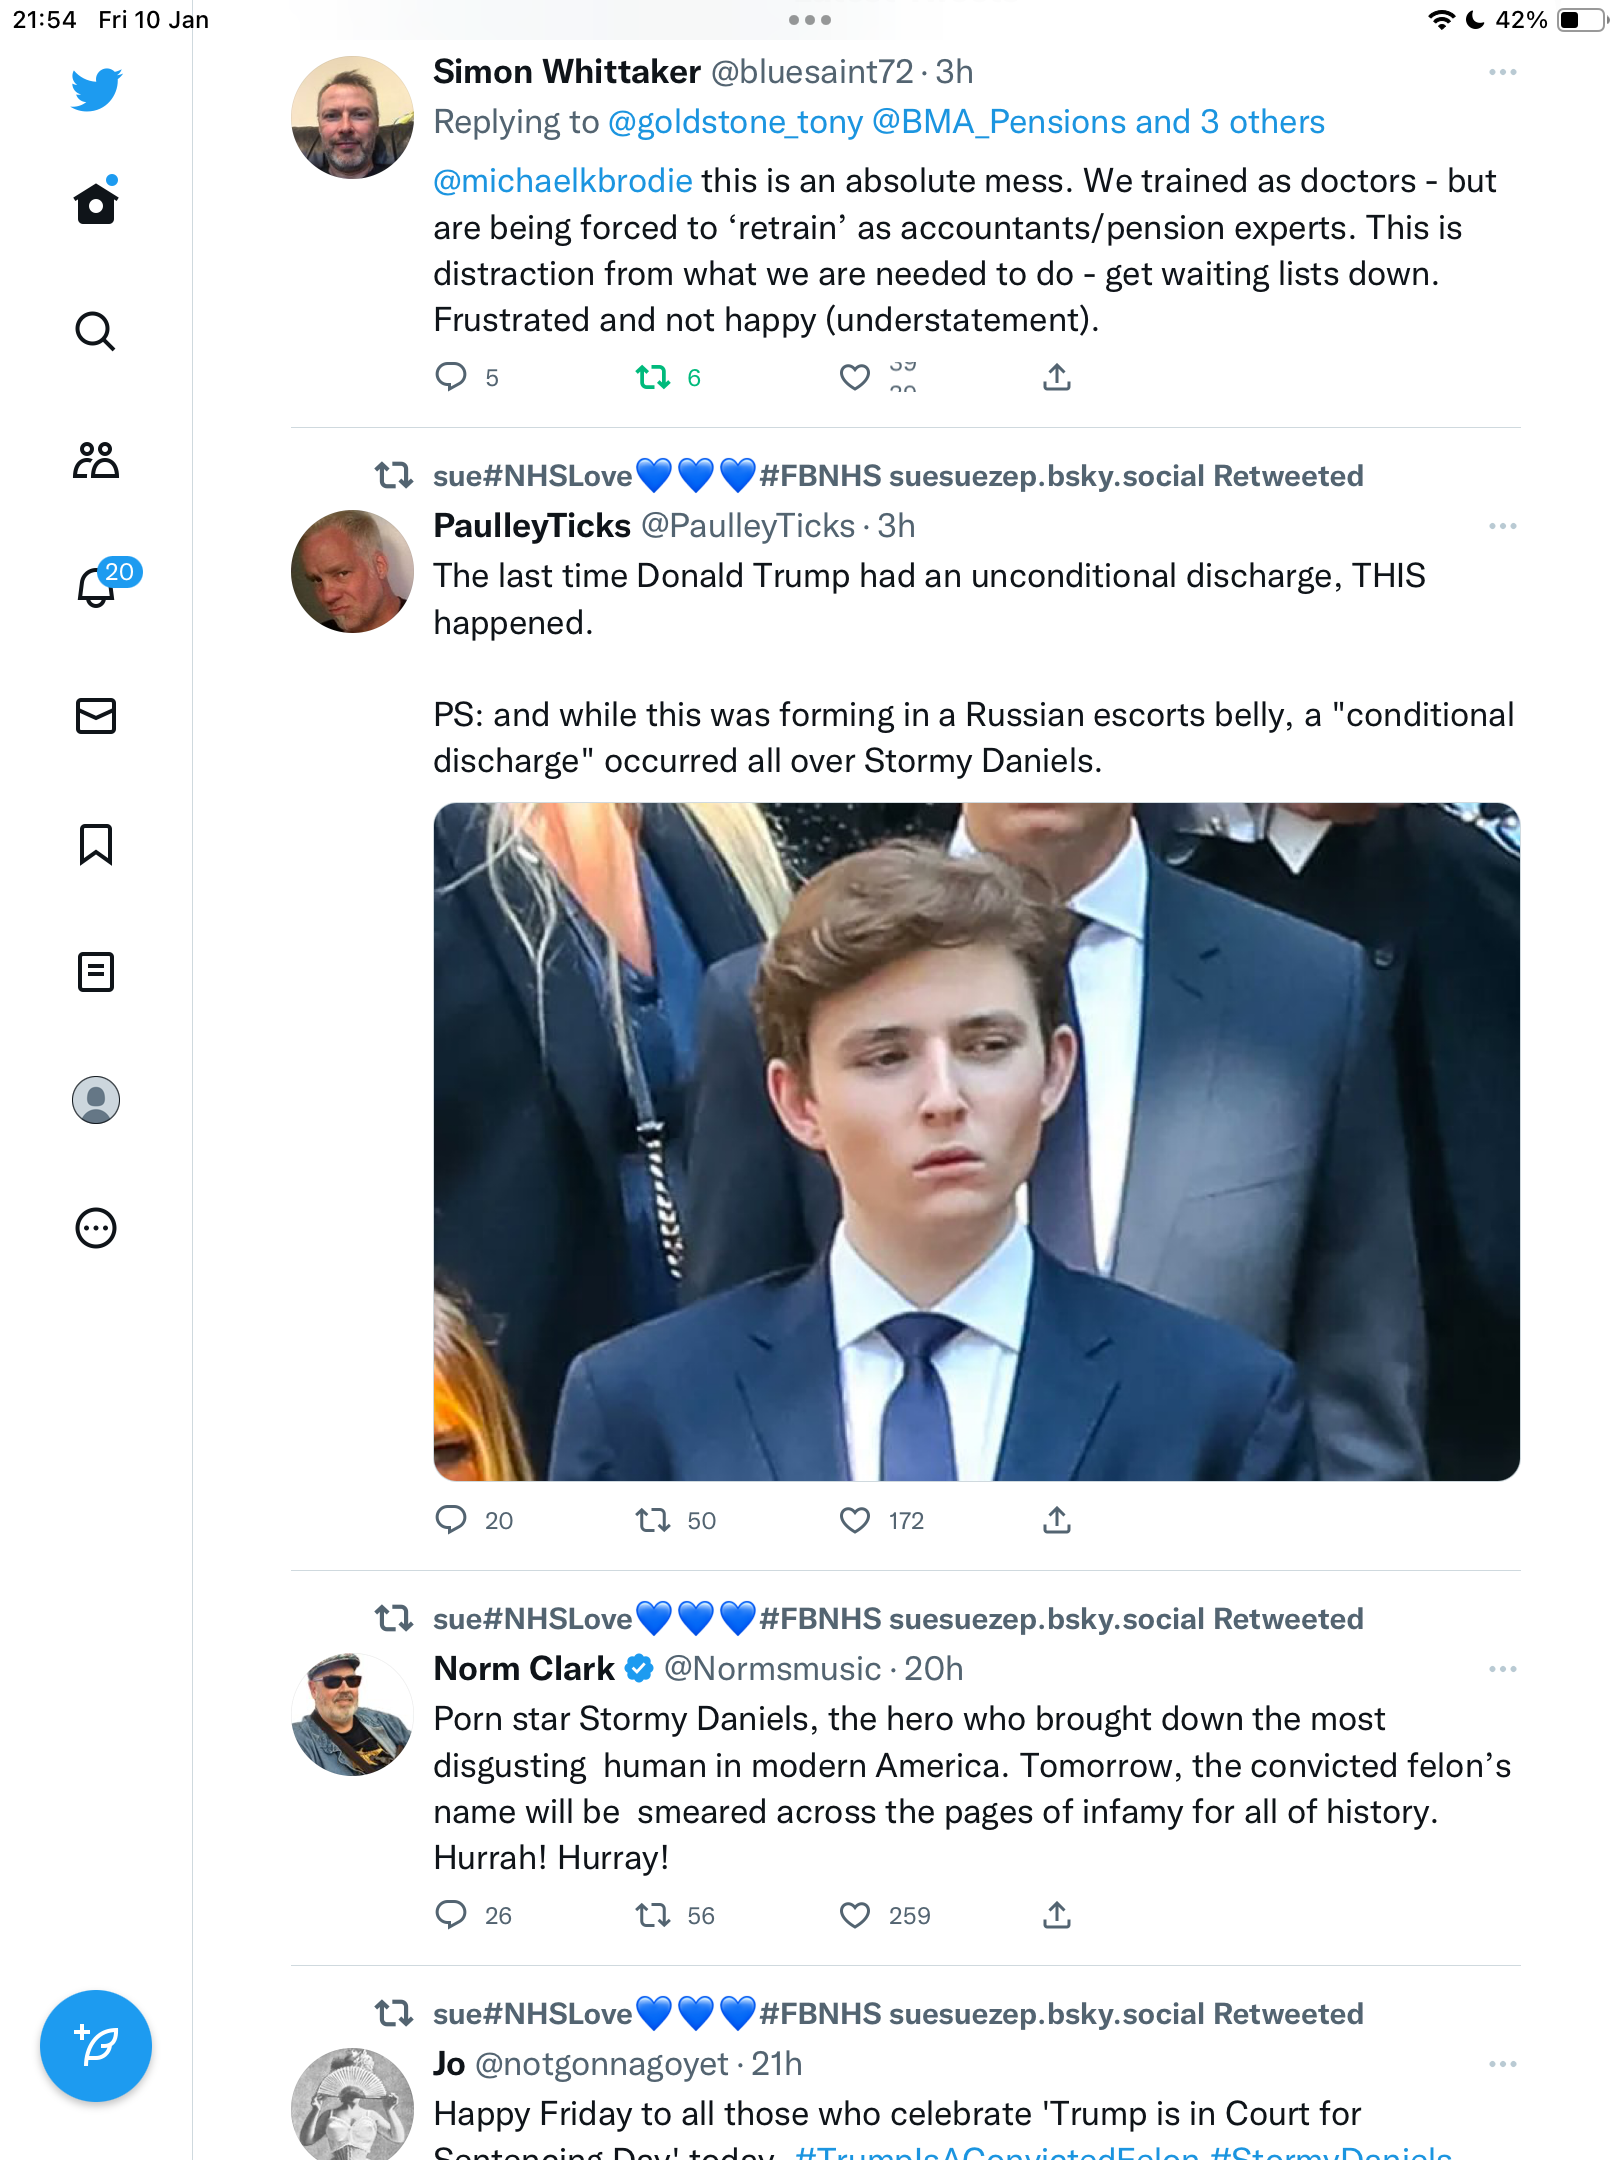Open the @goldstone_tony reply link
The height and width of the screenshot is (2160, 1620).
point(735,122)
